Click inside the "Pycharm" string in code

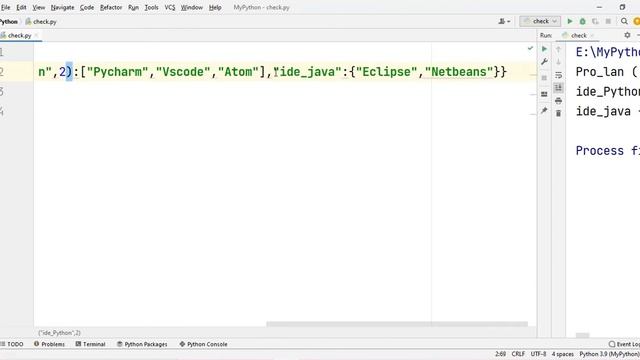[118, 72]
